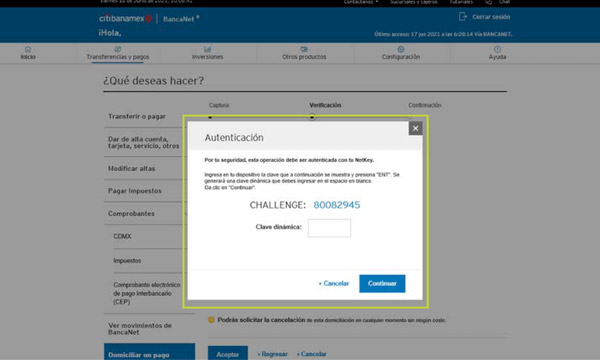600x360 pixels.
Task: Click the Cerrar sesión logout icon
Action: coord(463,17)
